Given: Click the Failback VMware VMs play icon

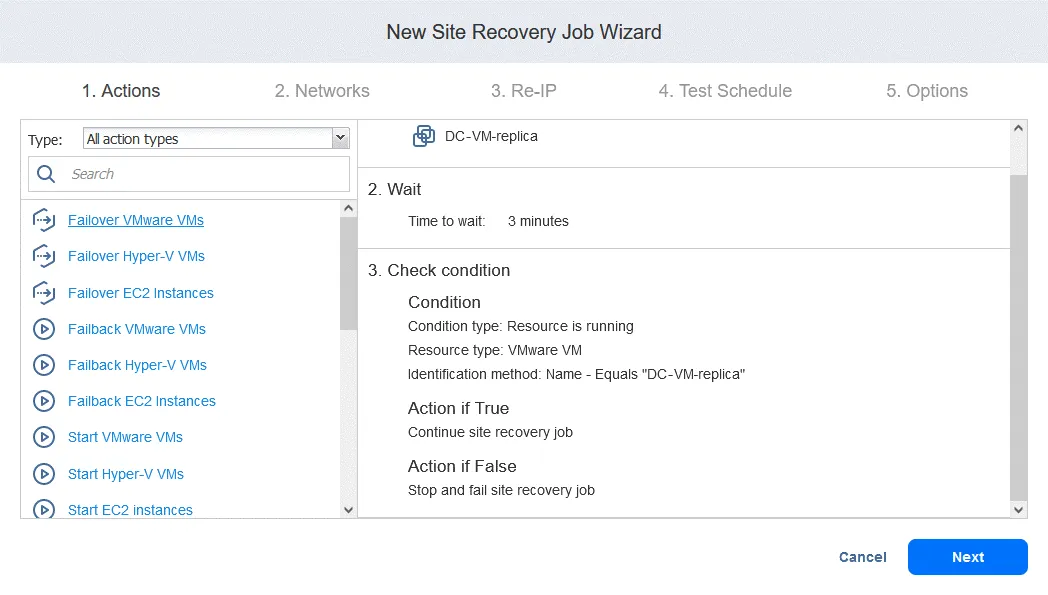Looking at the screenshot, I should (x=44, y=329).
